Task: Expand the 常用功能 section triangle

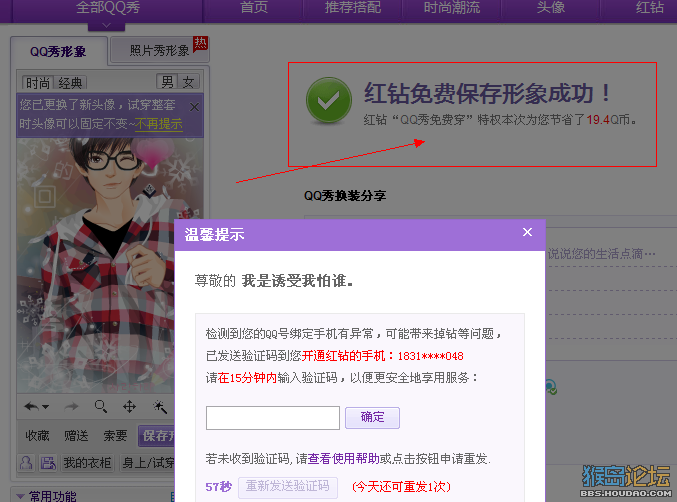Action: point(20,496)
